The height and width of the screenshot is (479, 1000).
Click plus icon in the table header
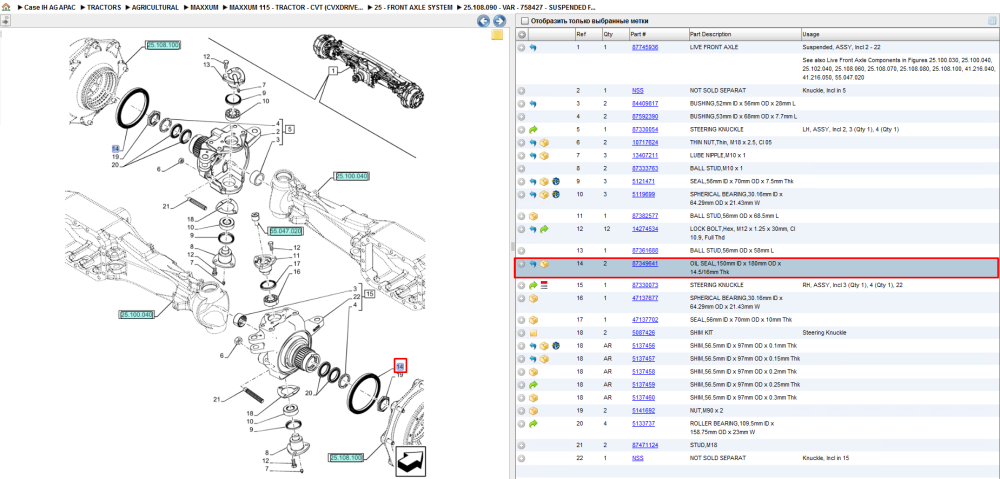click(x=522, y=34)
